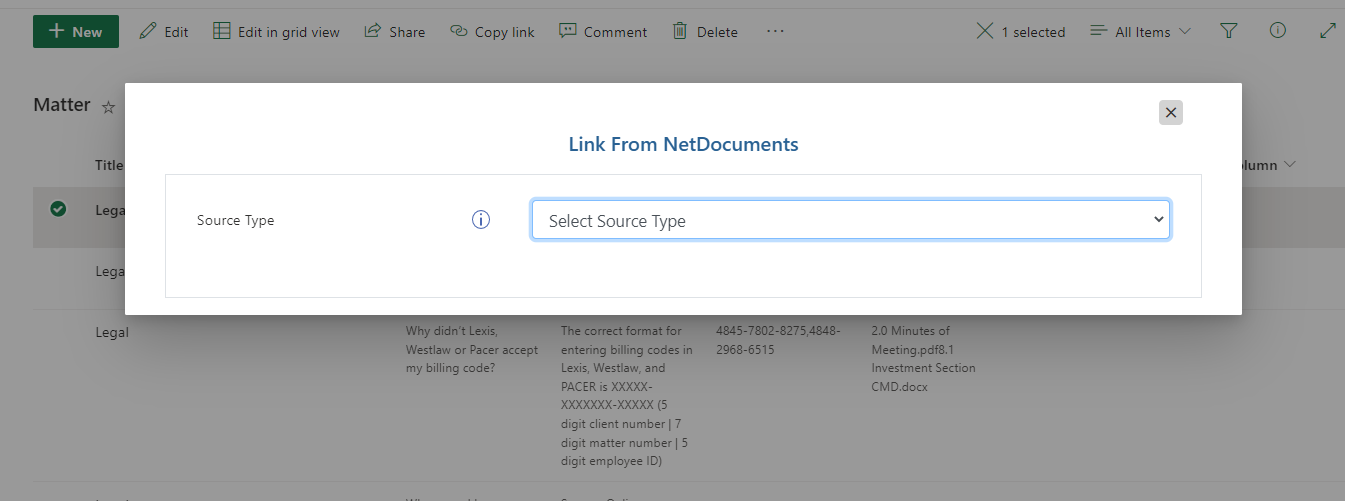Uncheck the selected row green checkmark
The width and height of the screenshot is (1345, 501).
tap(58, 209)
